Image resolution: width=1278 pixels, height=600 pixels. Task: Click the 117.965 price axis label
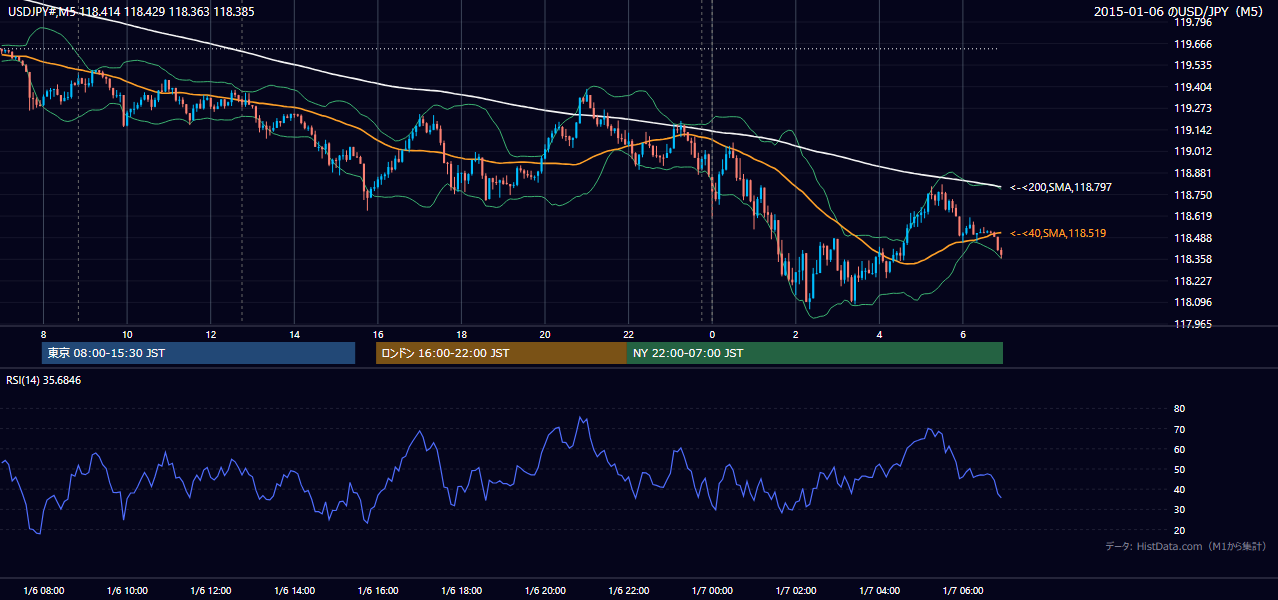[1191, 324]
